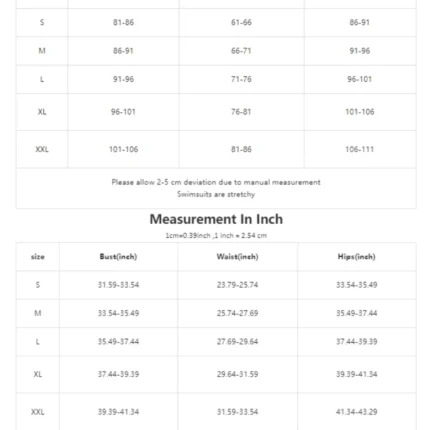Click the 'Waist(inch)' column header
The image size is (430, 430).
(x=237, y=257)
